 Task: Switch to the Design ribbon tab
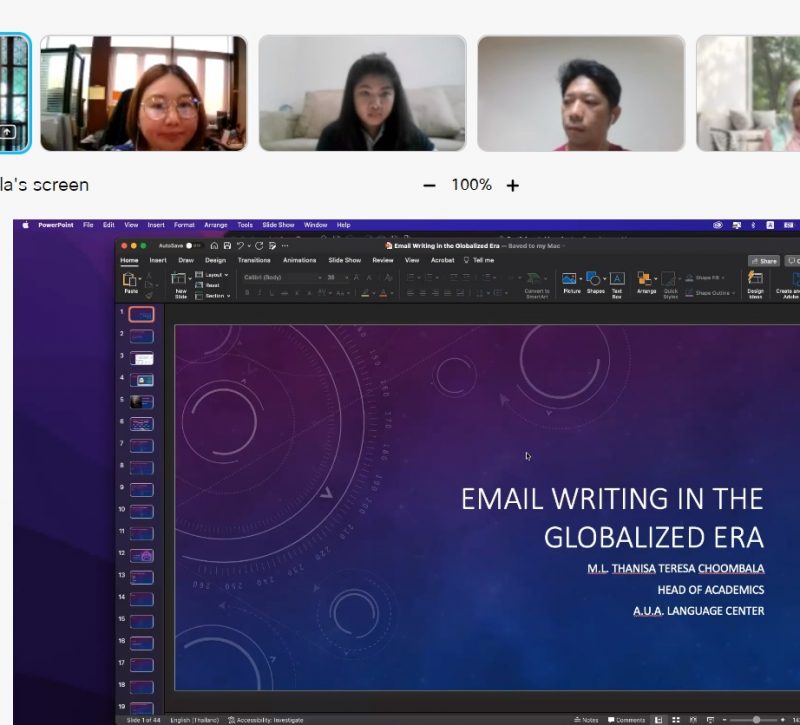click(215, 260)
